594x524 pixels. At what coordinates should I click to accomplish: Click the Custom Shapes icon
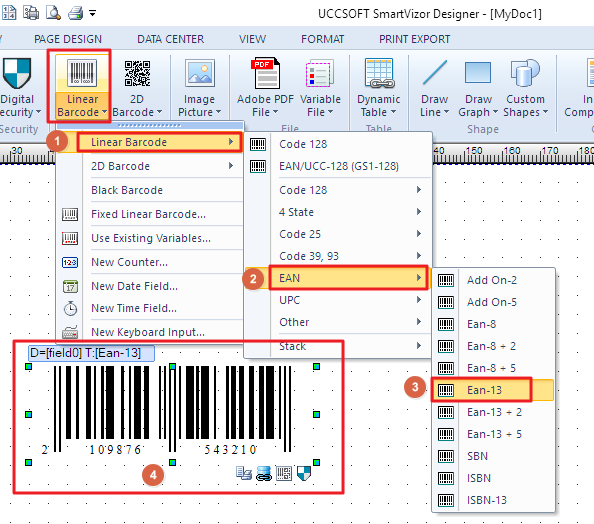tap(525, 73)
